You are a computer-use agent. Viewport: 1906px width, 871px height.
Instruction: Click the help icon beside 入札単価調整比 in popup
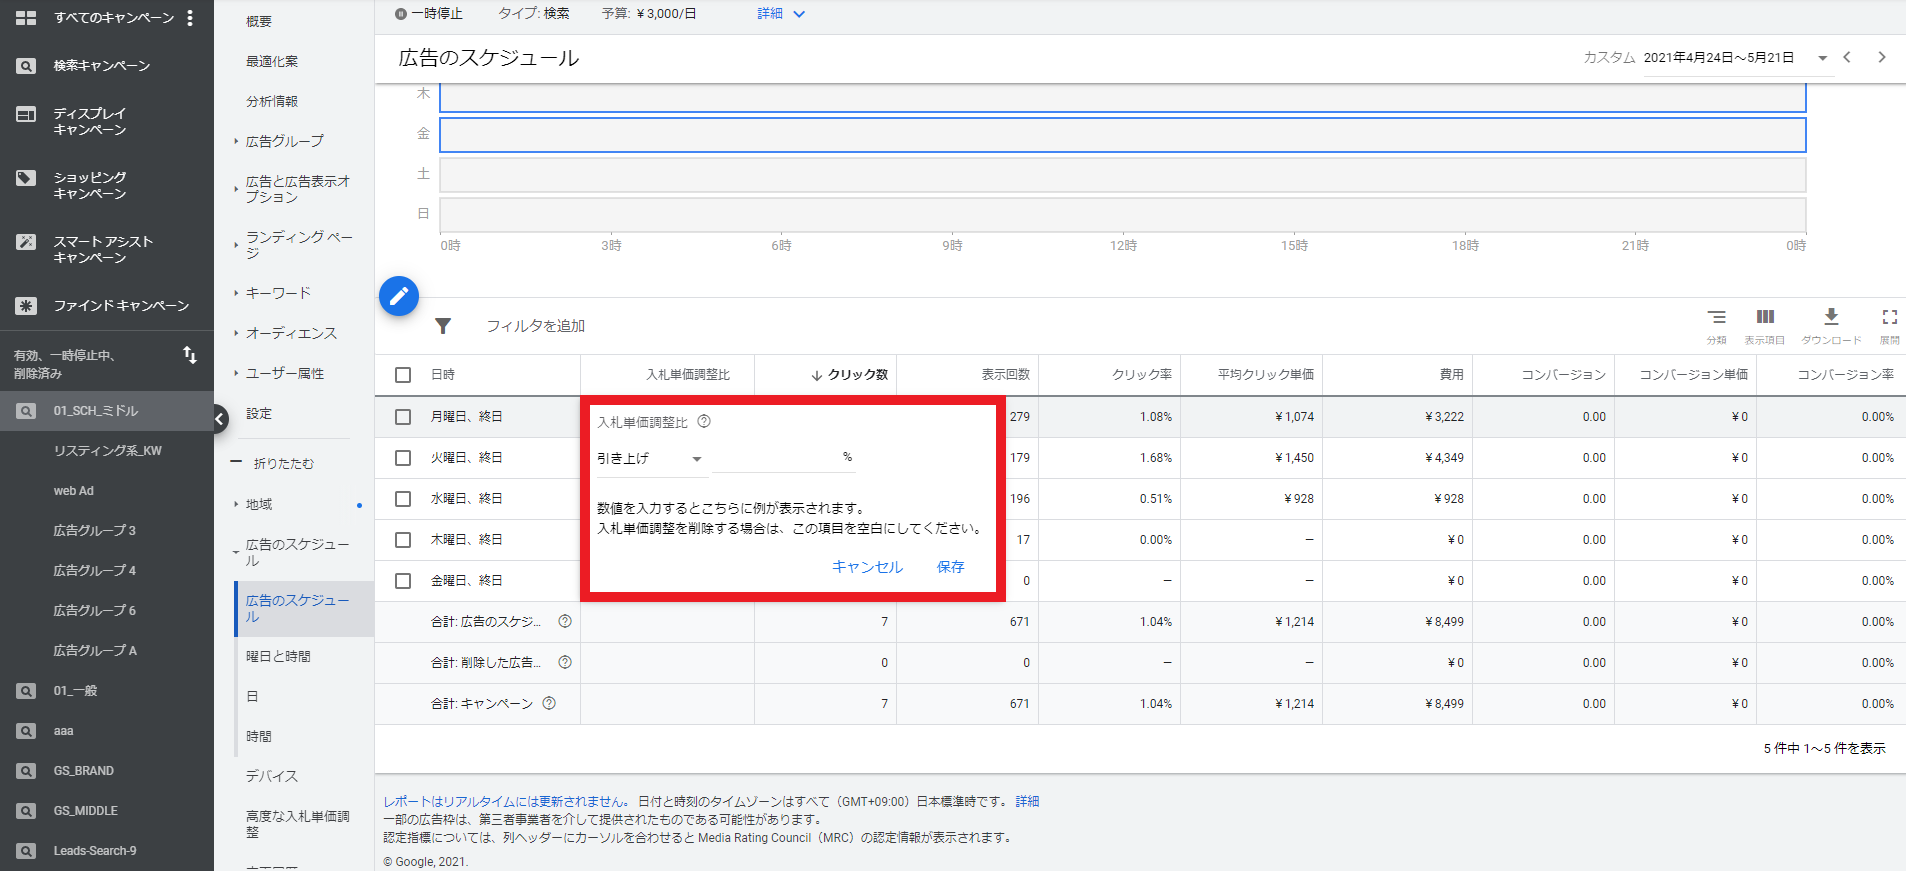point(704,421)
